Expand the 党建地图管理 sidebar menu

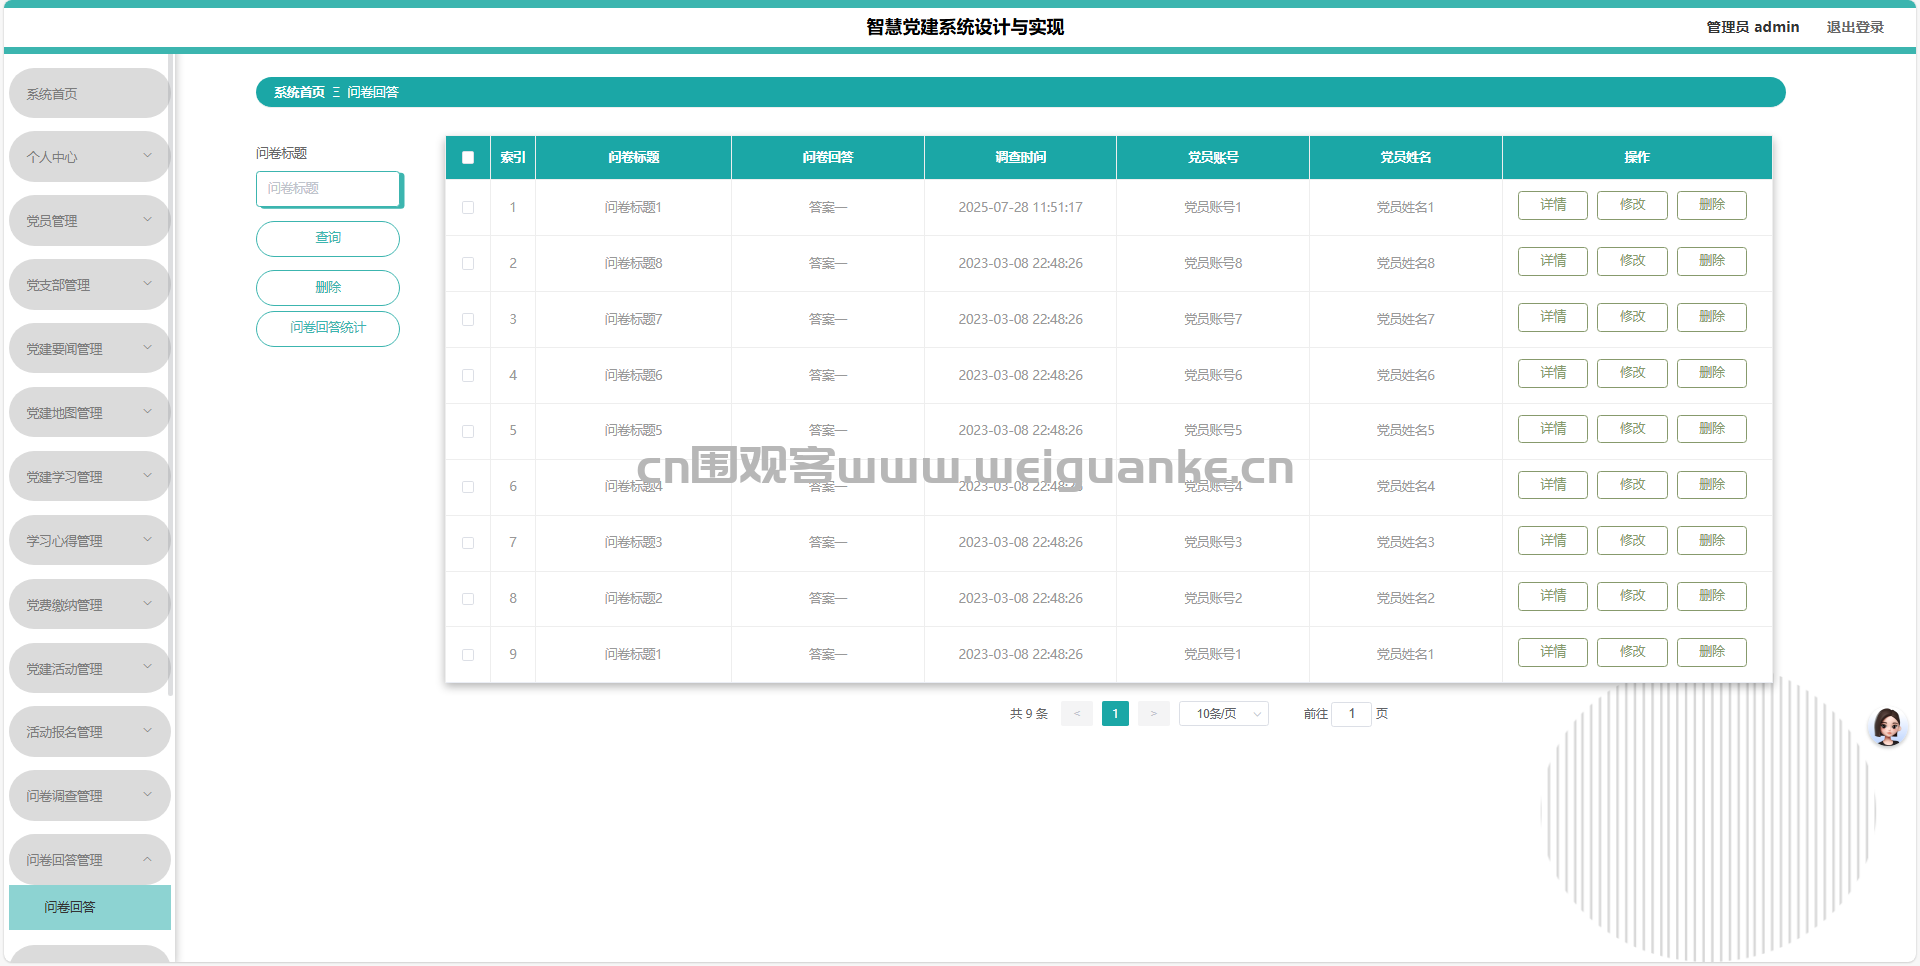point(90,413)
